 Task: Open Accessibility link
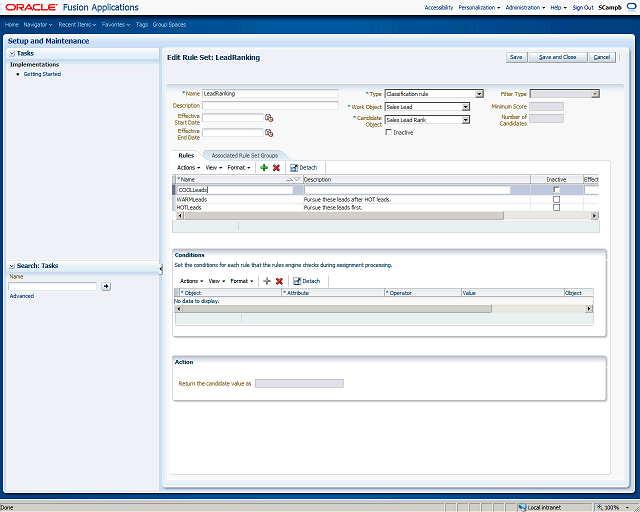click(439, 7)
